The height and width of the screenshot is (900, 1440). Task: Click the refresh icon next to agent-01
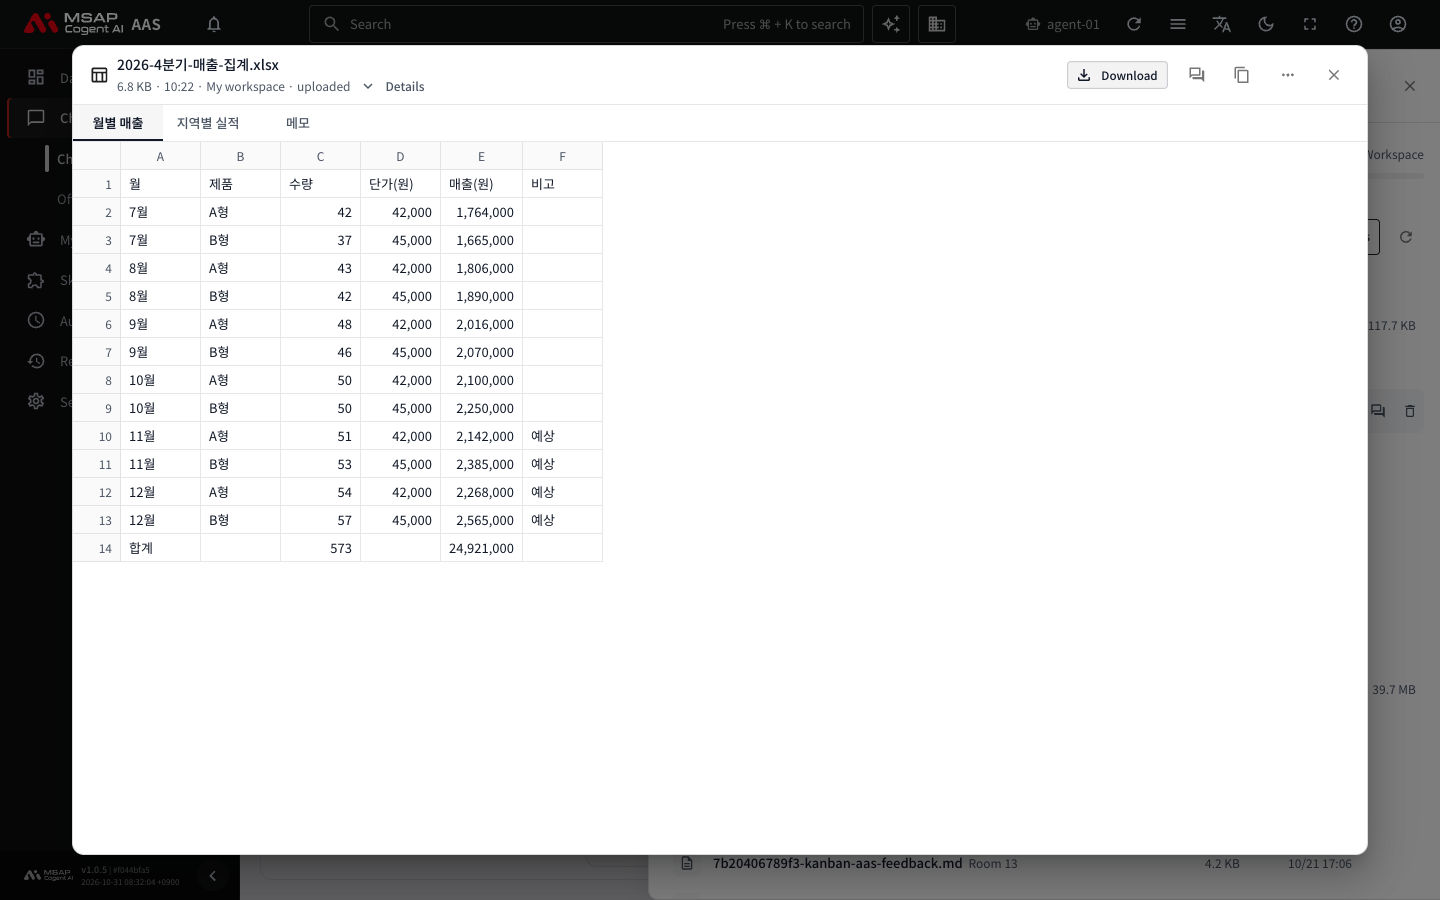[1134, 24]
